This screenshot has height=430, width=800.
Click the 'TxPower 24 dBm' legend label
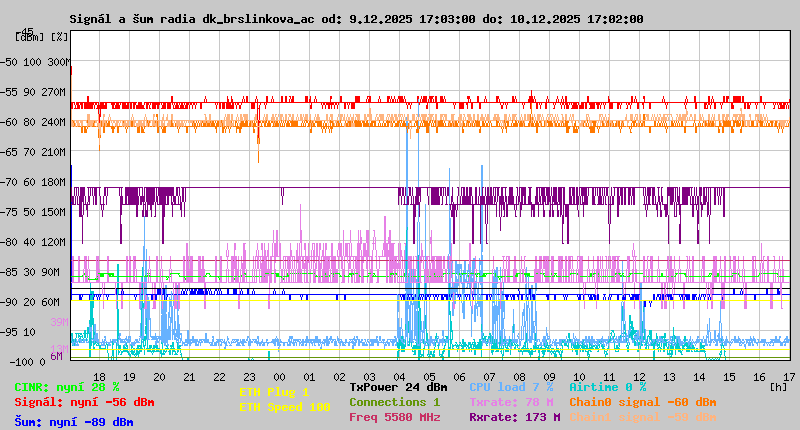[x=398, y=388]
